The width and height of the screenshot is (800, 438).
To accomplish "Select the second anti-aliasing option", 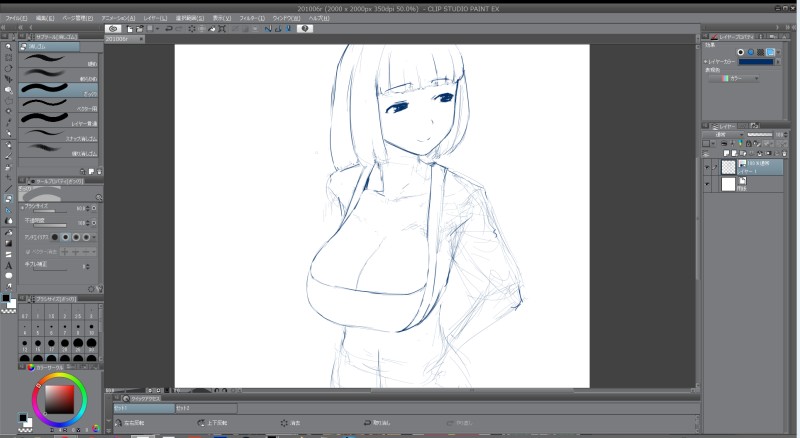I will click(x=65, y=237).
